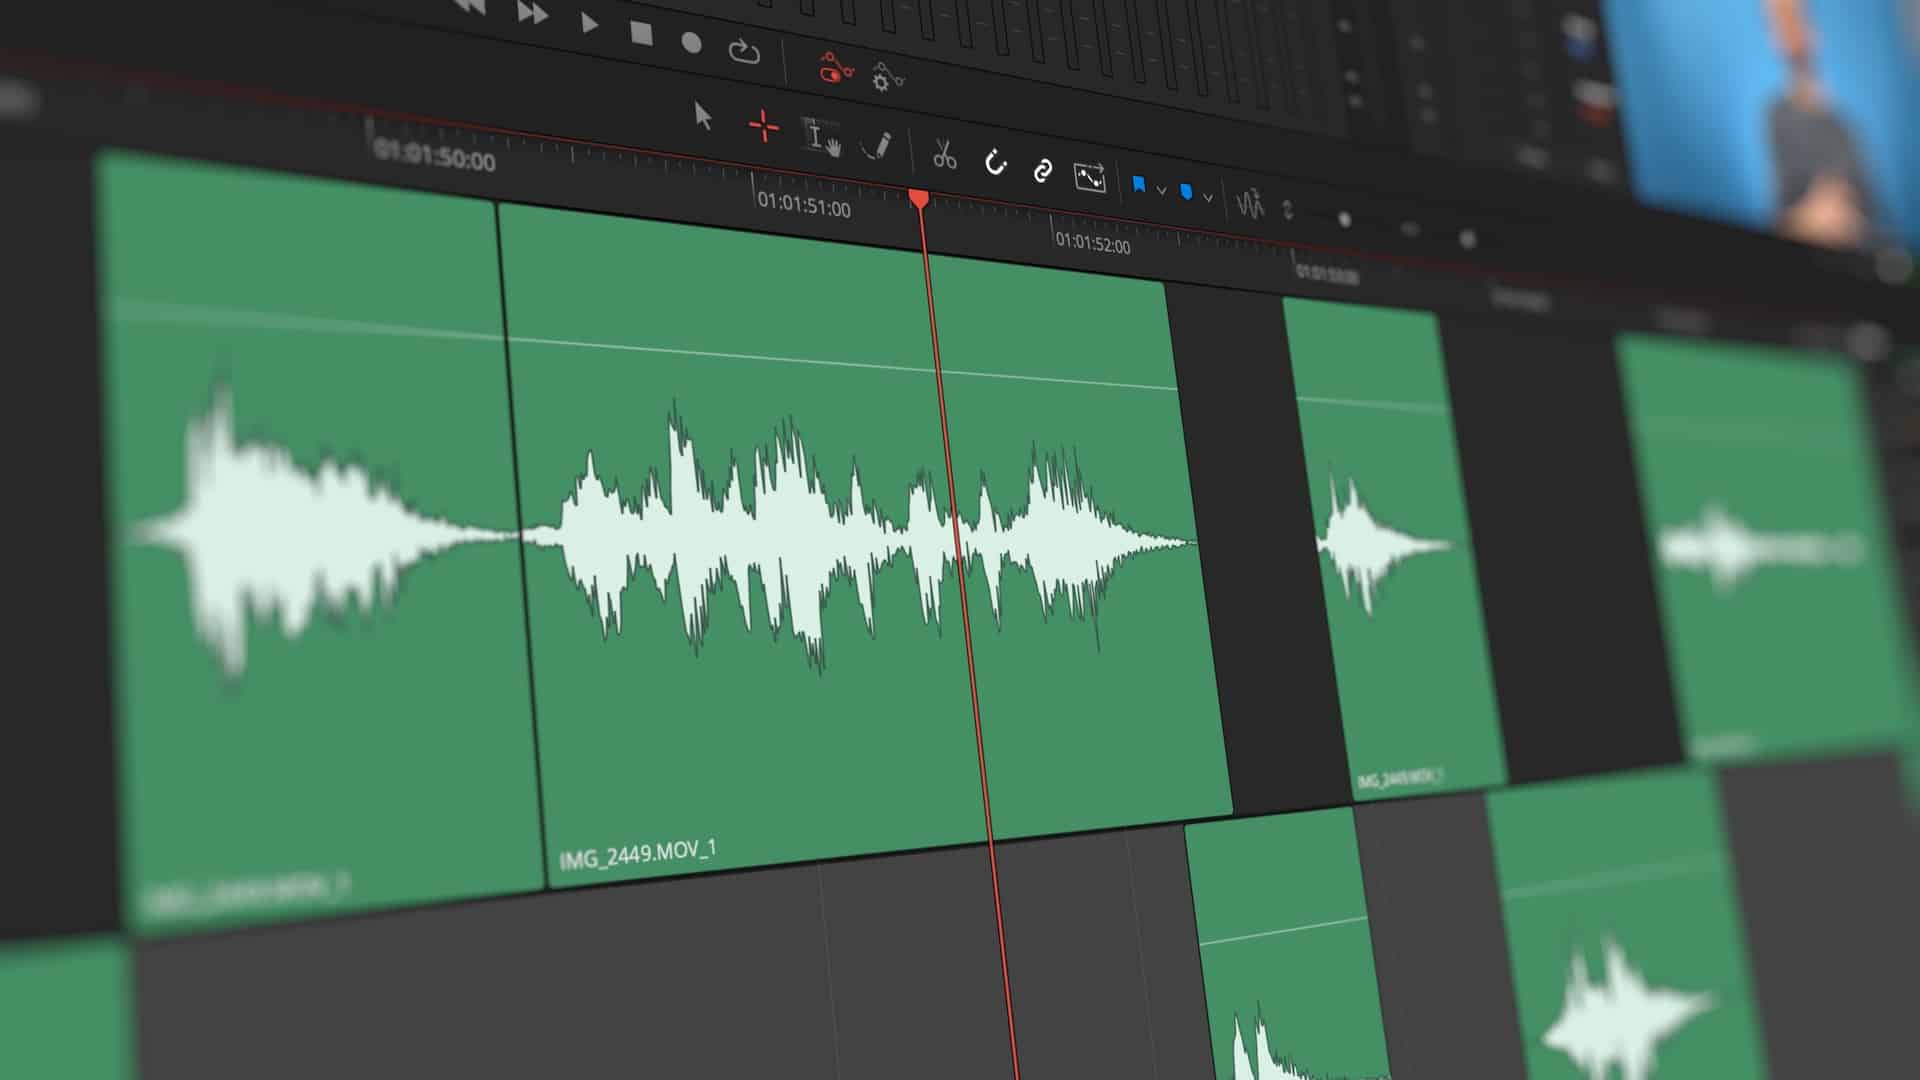Toggle the Position Lock icon
This screenshot has width=1920, height=1080.
click(x=1090, y=178)
